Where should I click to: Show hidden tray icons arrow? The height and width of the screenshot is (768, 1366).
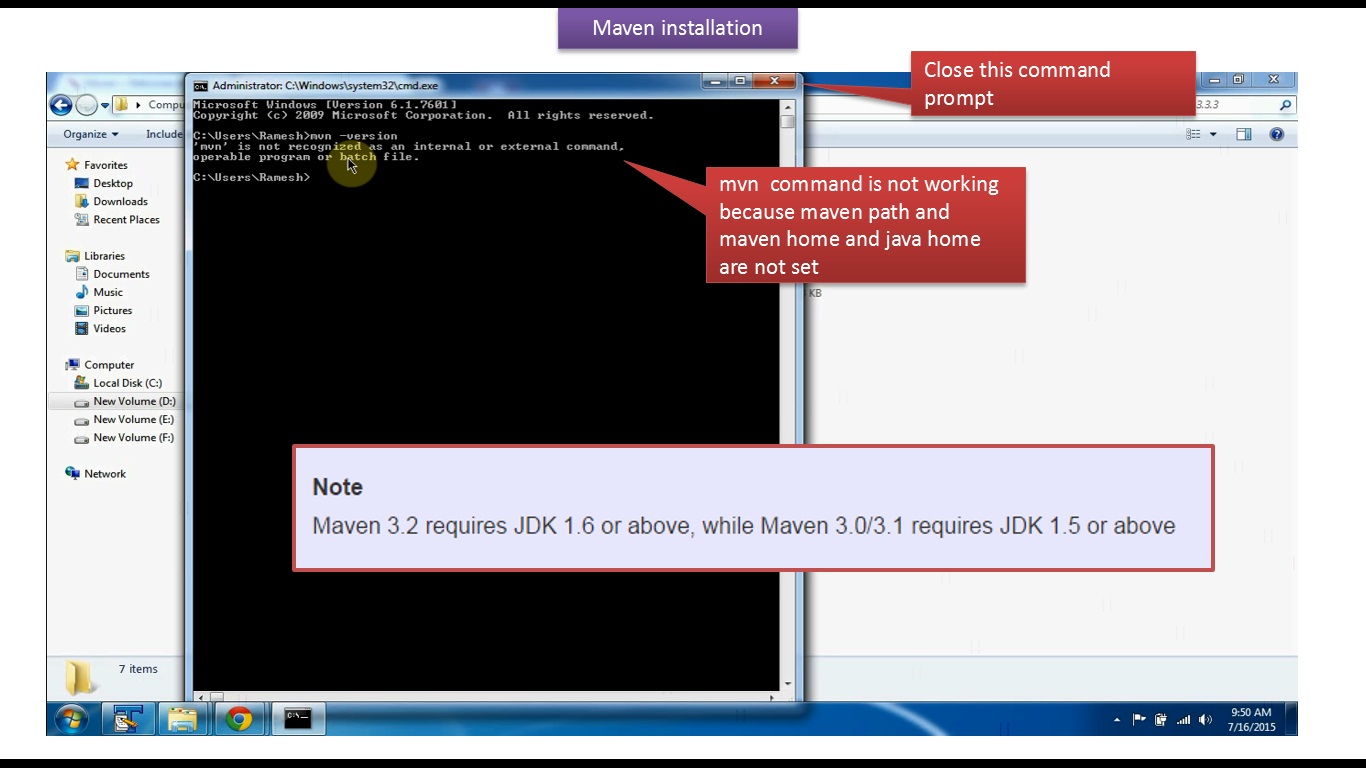[x=1117, y=719]
